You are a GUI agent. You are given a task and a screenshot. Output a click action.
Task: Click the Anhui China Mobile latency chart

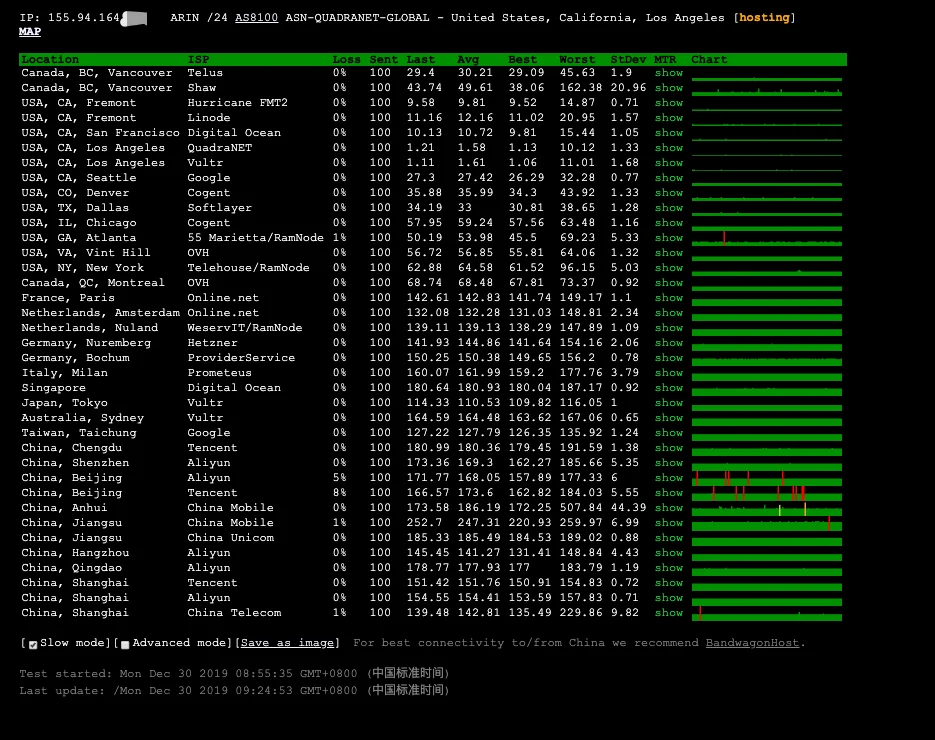(767, 508)
